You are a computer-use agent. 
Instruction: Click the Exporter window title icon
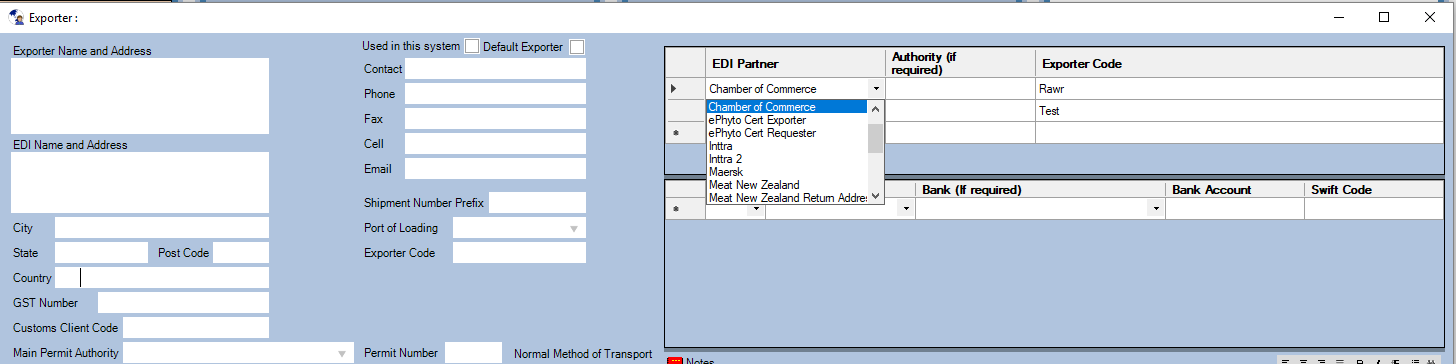pyautogui.click(x=16, y=17)
